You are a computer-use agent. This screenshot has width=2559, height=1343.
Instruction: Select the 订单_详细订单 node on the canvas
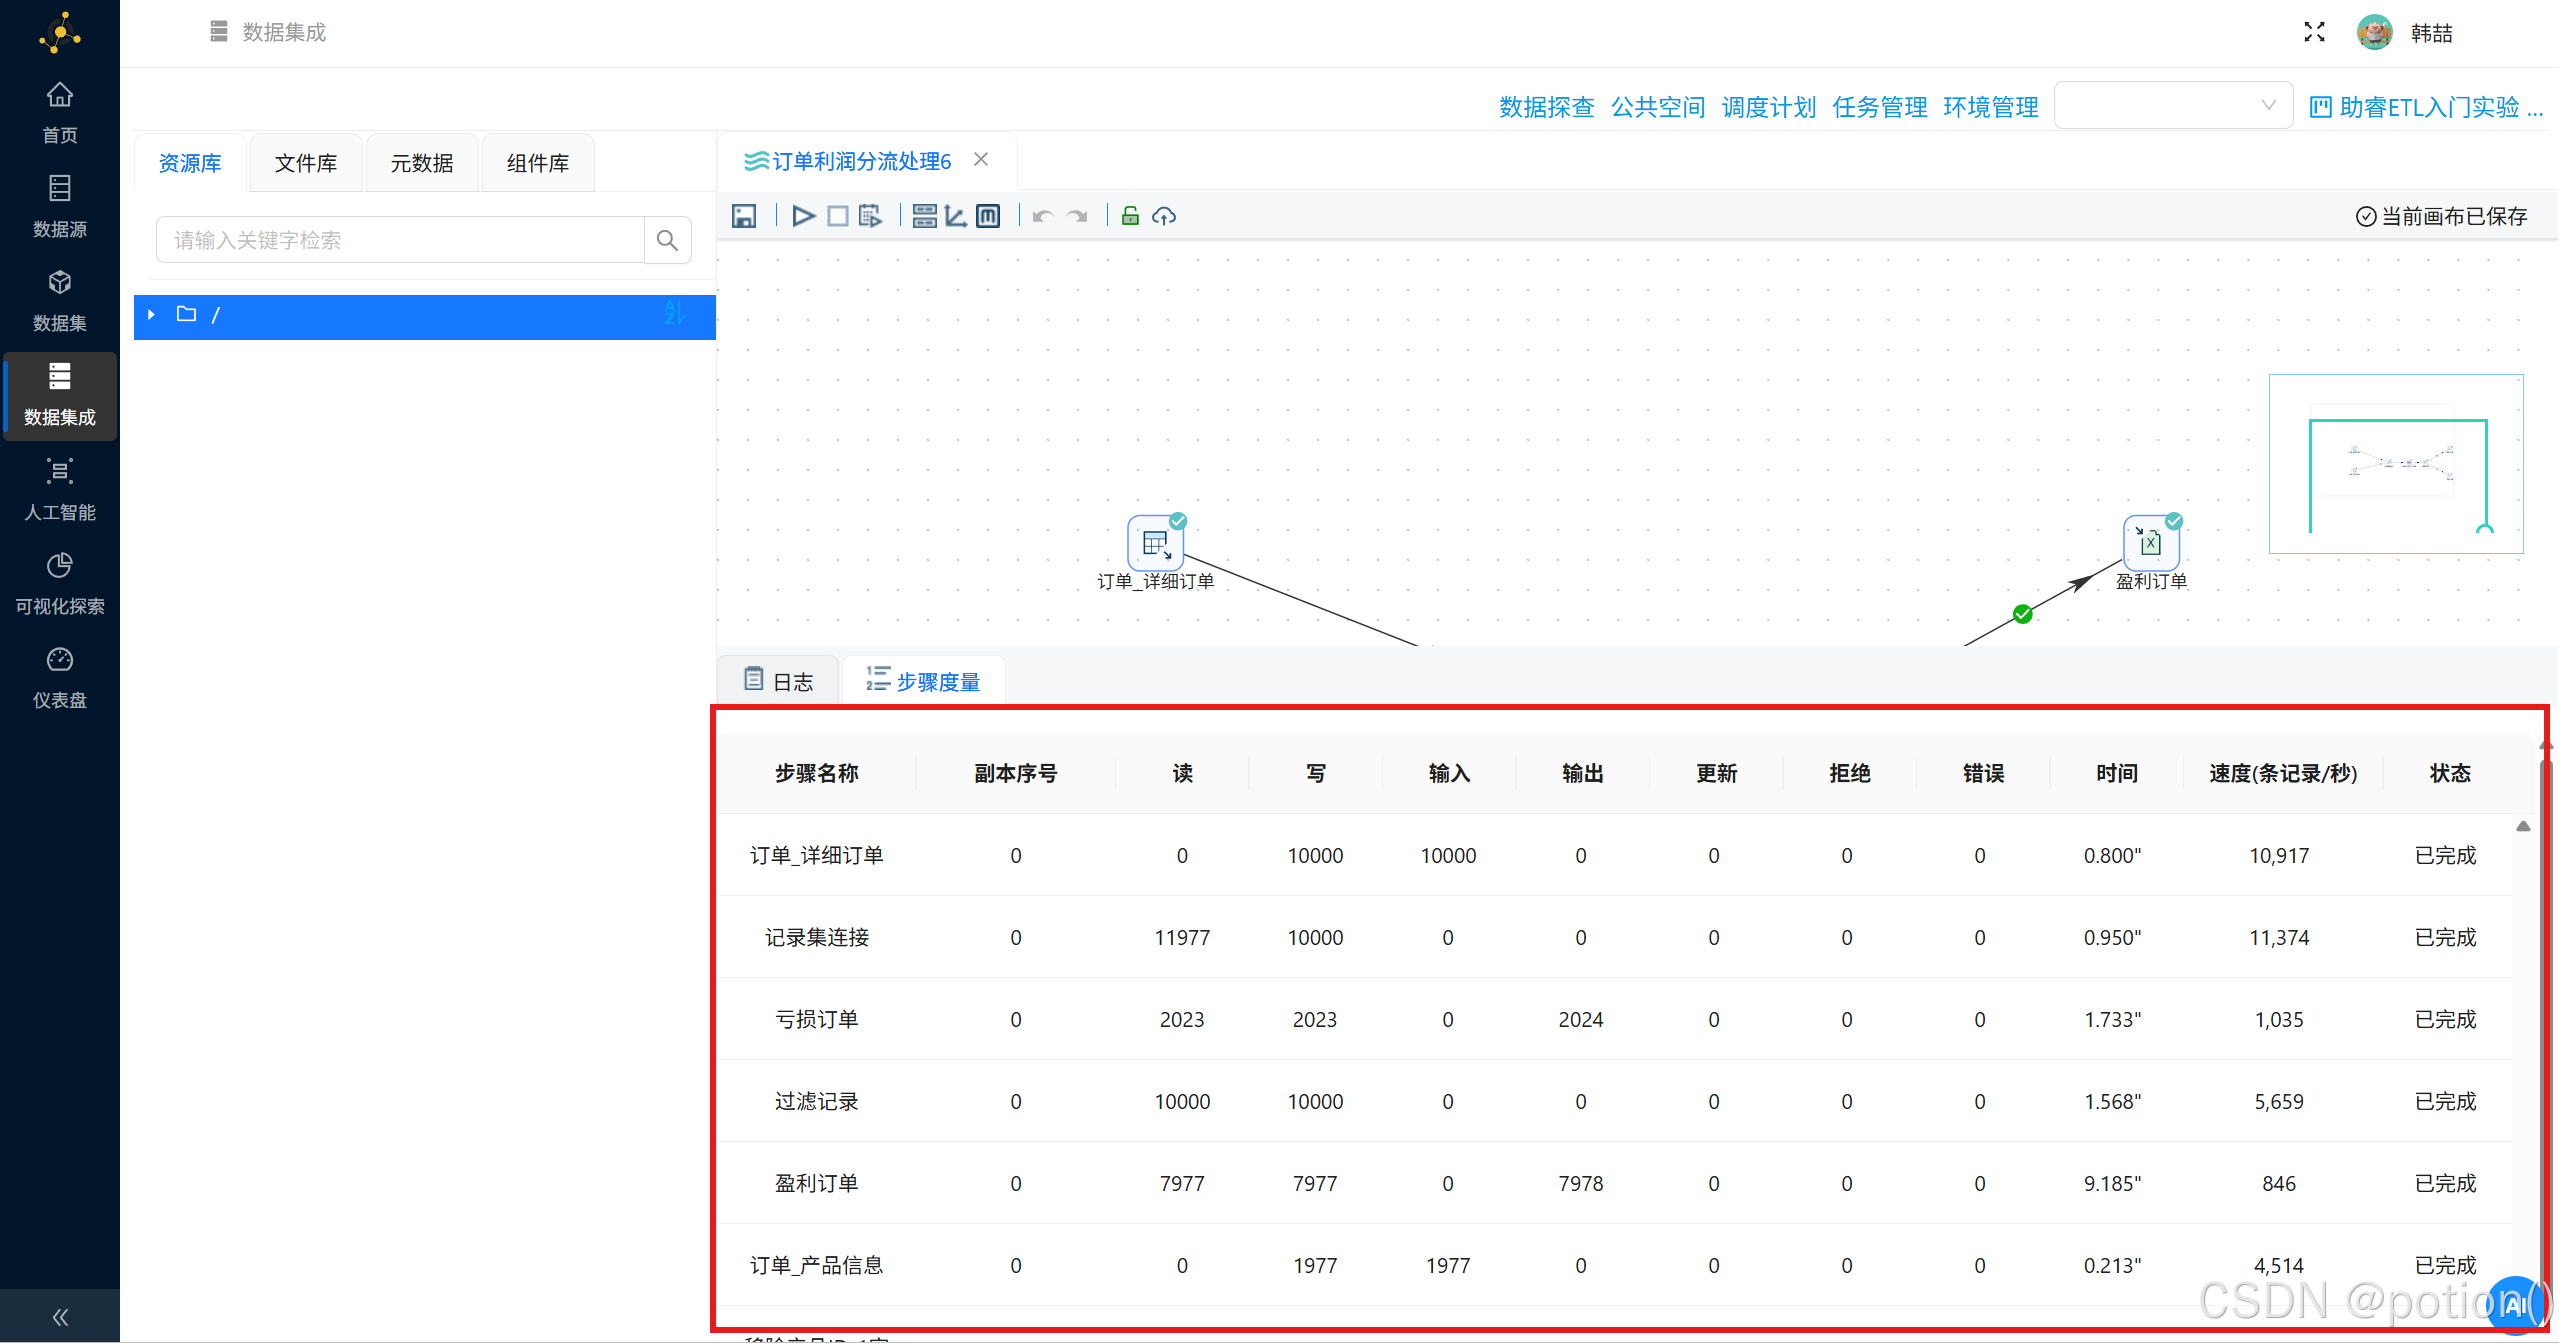click(x=1155, y=542)
